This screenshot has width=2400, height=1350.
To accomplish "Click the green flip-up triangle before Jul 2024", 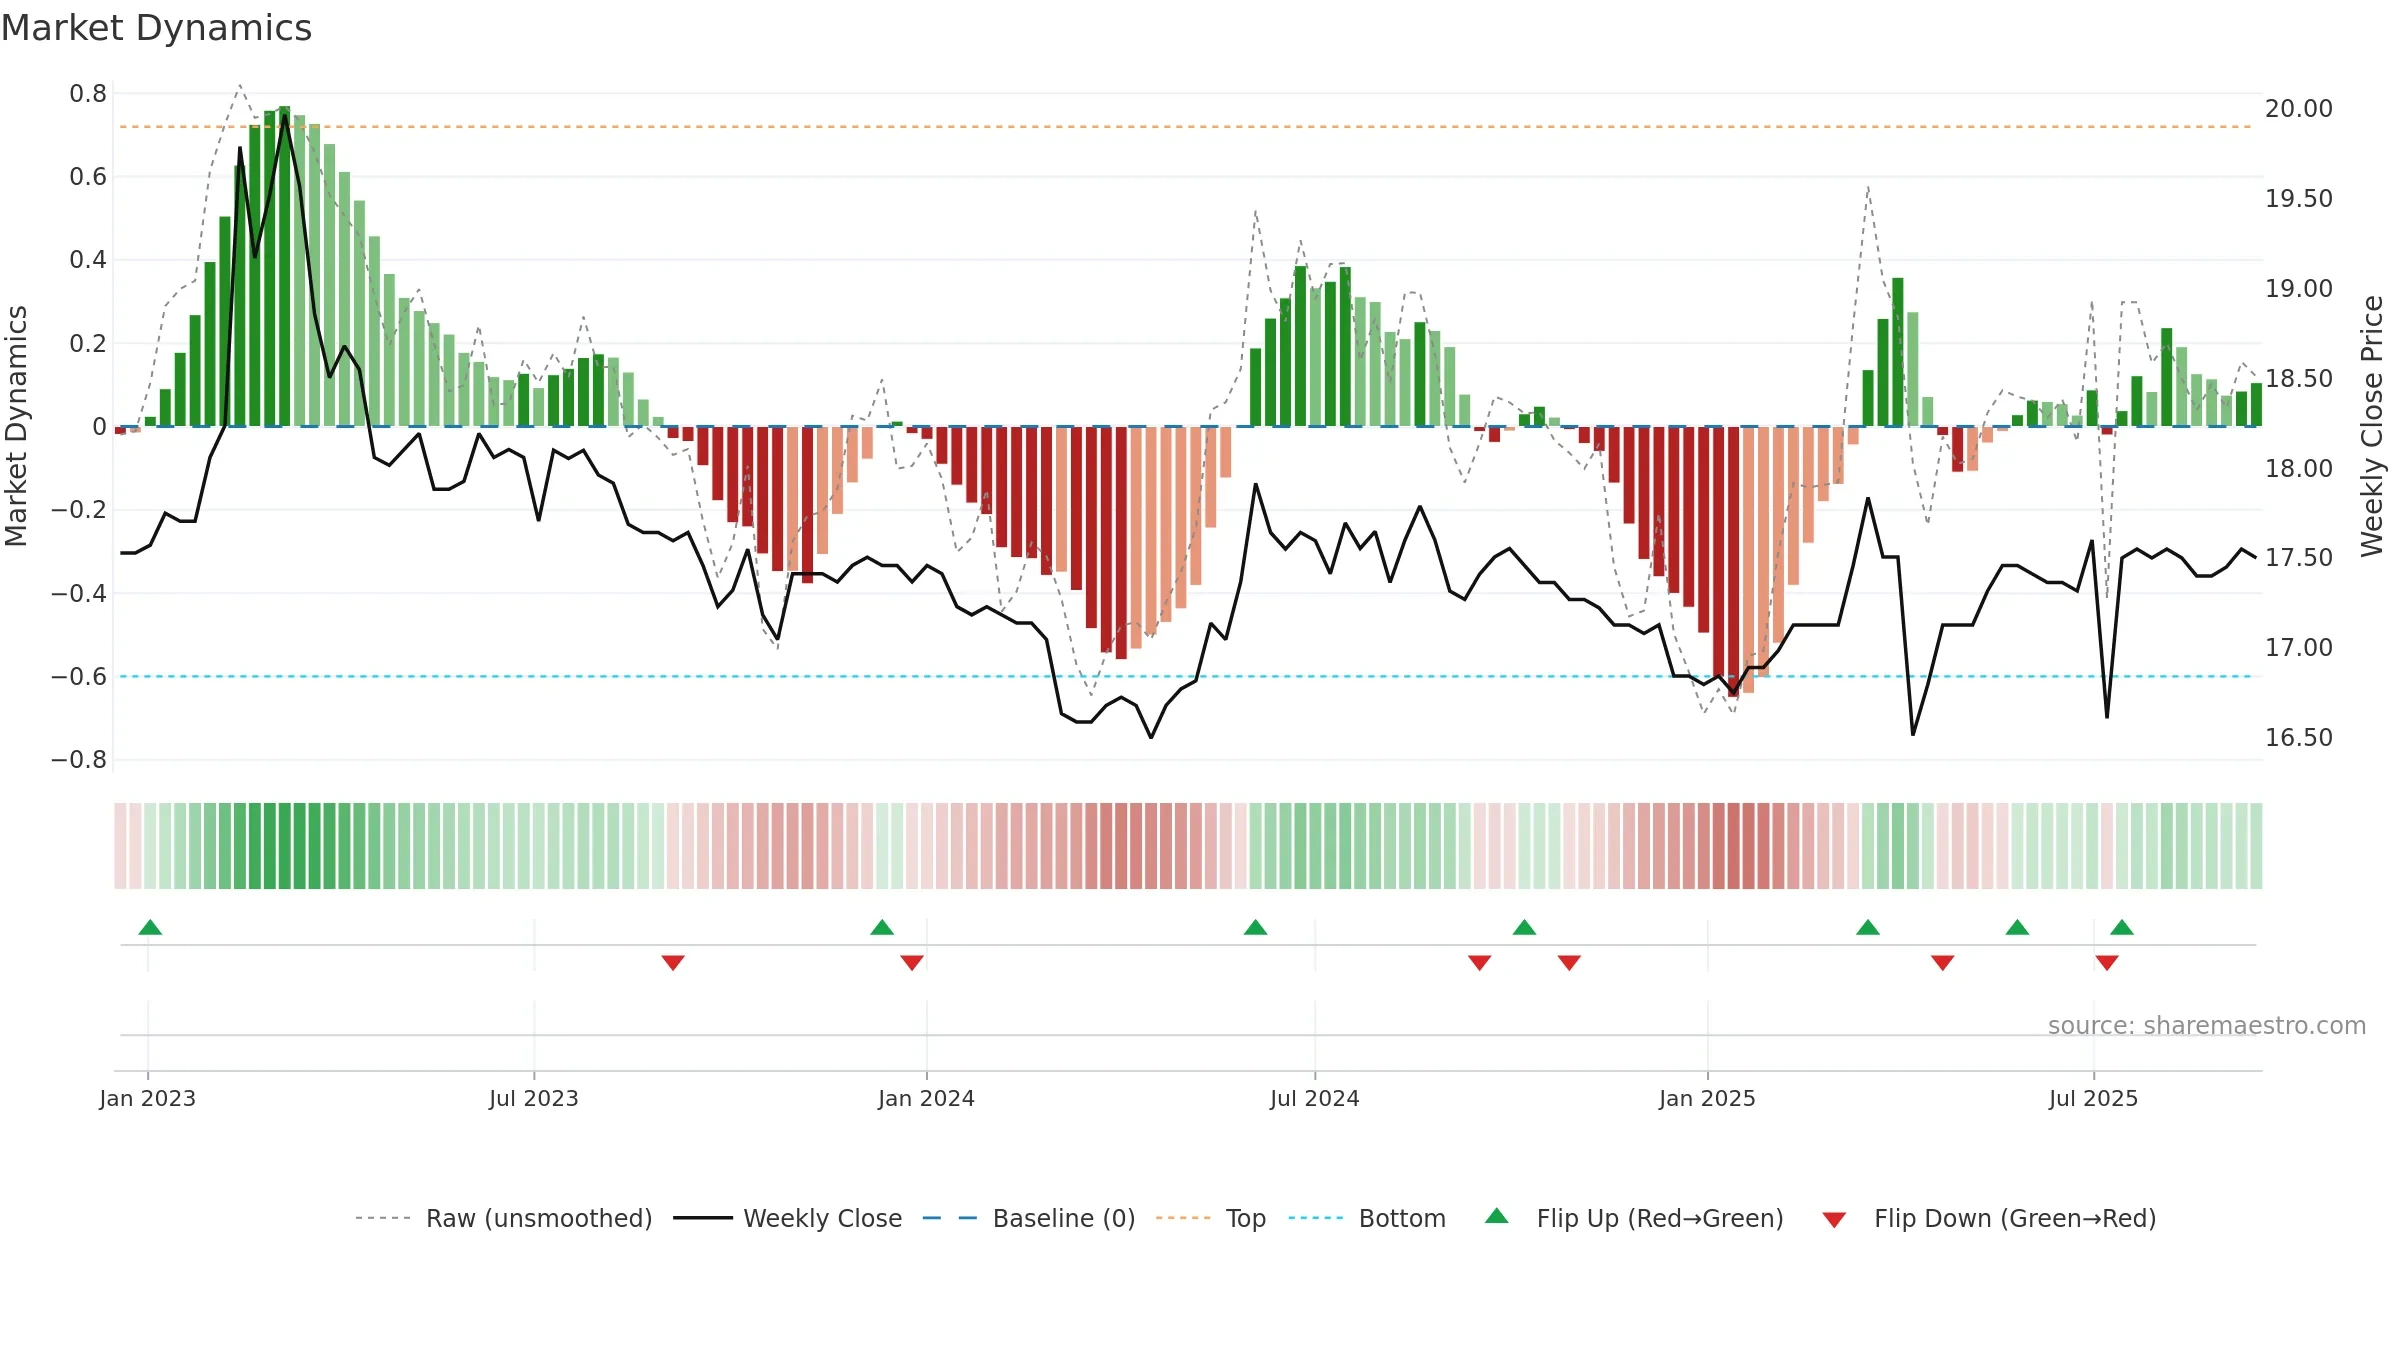I will click(x=1256, y=927).
